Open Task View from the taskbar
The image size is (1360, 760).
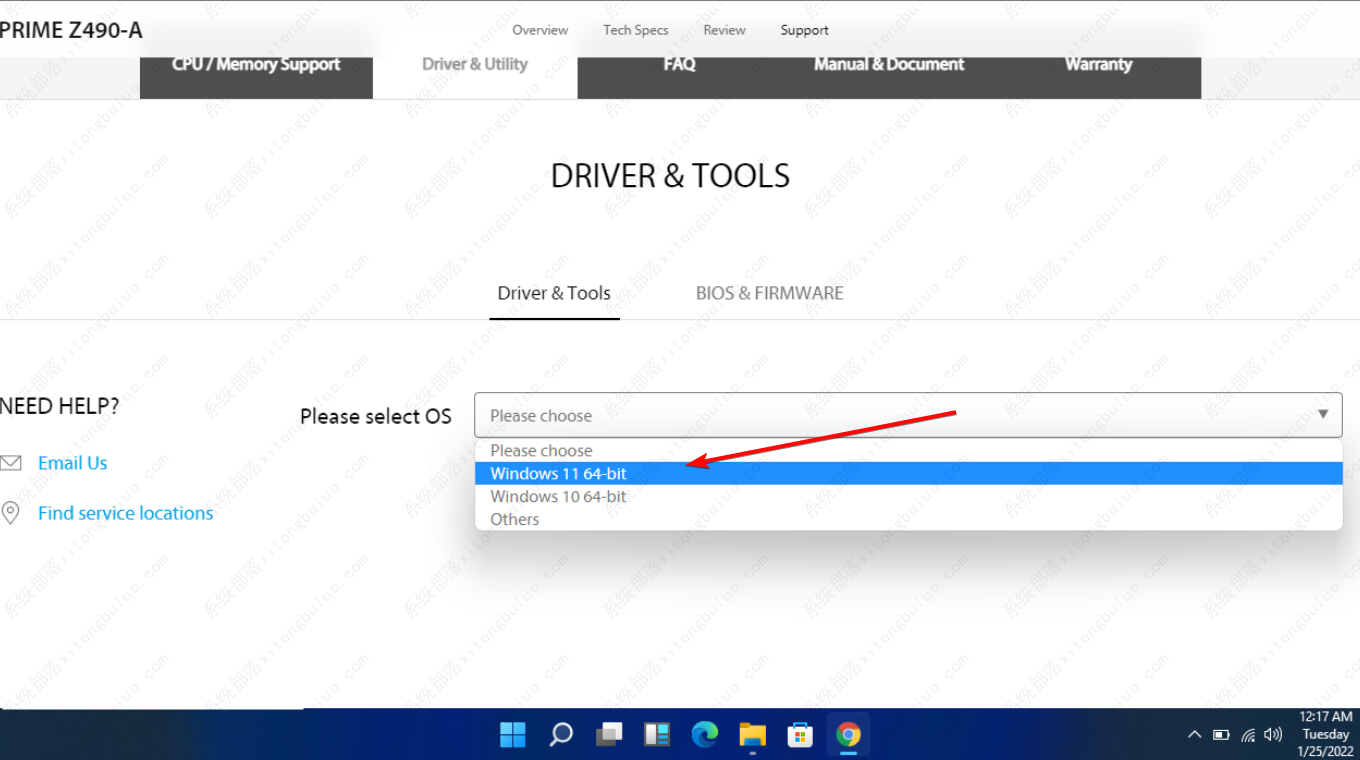click(x=609, y=735)
